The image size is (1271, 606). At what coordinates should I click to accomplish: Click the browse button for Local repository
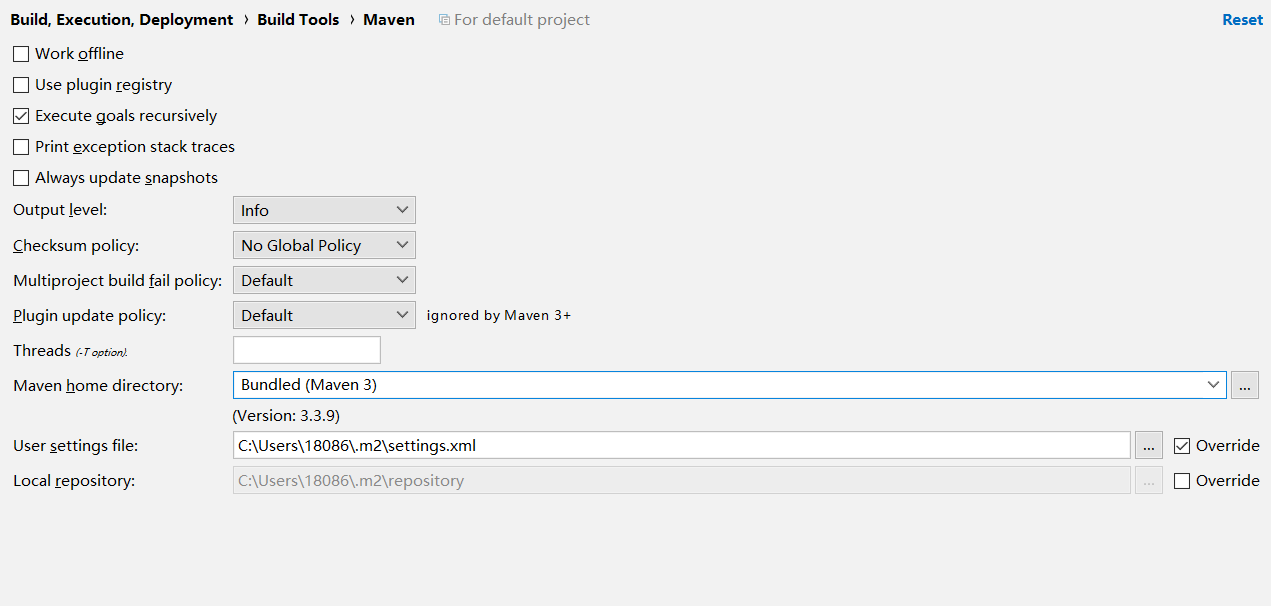(x=1149, y=481)
